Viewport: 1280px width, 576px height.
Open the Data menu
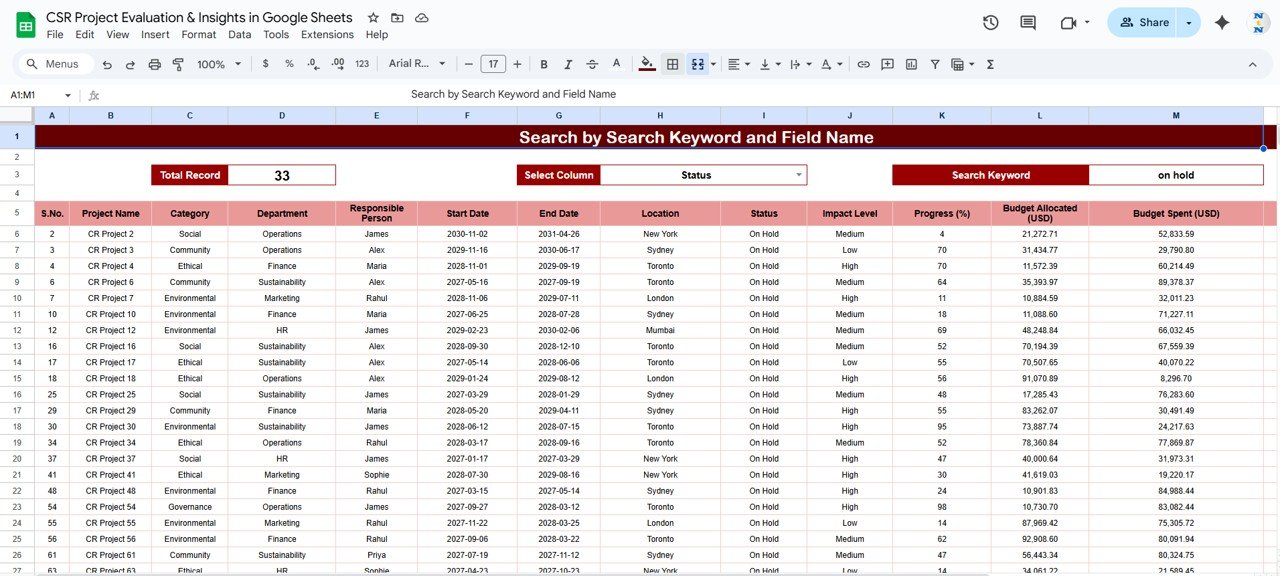point(240,34)
